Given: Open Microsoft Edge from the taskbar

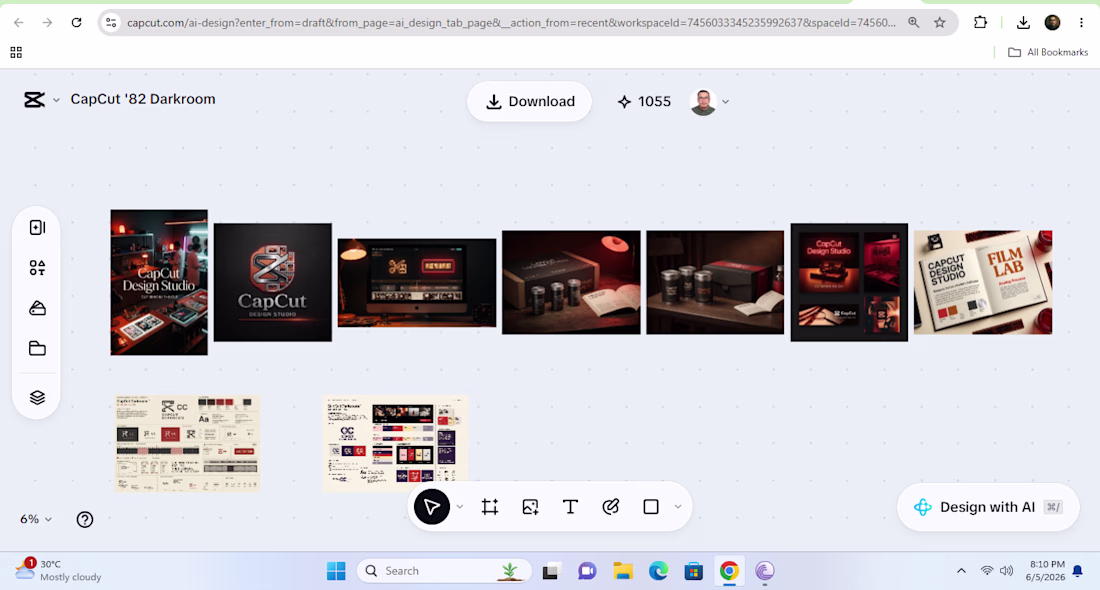Looking at the screenshot, I should tap(658, 571).
